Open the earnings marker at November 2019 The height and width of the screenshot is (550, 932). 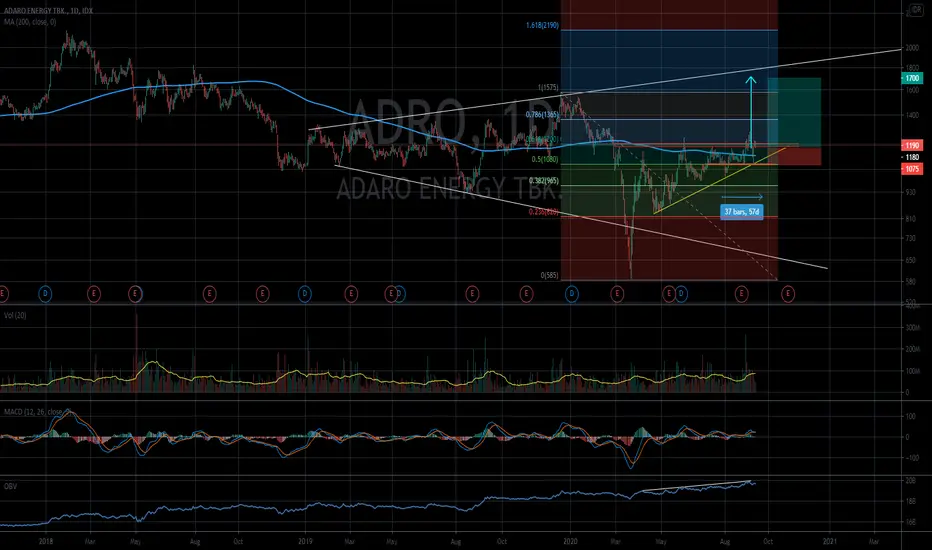(526, 293)
